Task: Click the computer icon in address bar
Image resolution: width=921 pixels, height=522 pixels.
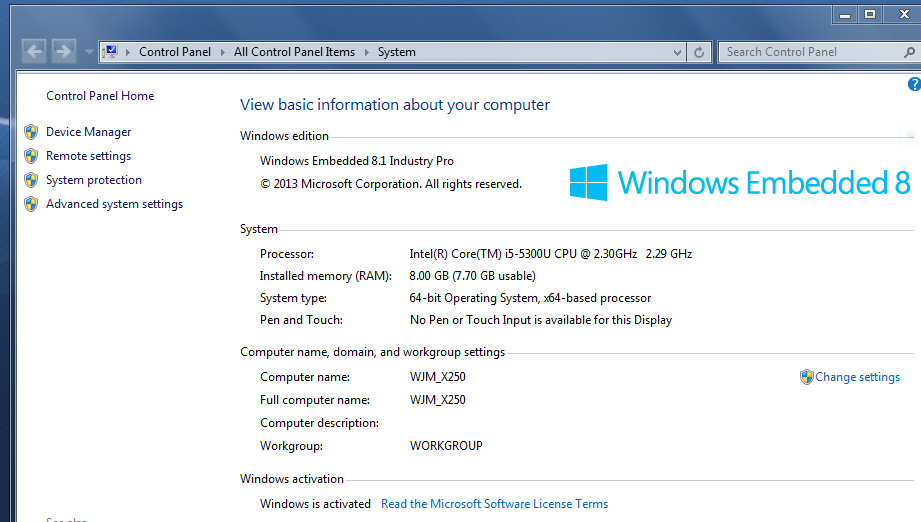Action: coord(110,52)
